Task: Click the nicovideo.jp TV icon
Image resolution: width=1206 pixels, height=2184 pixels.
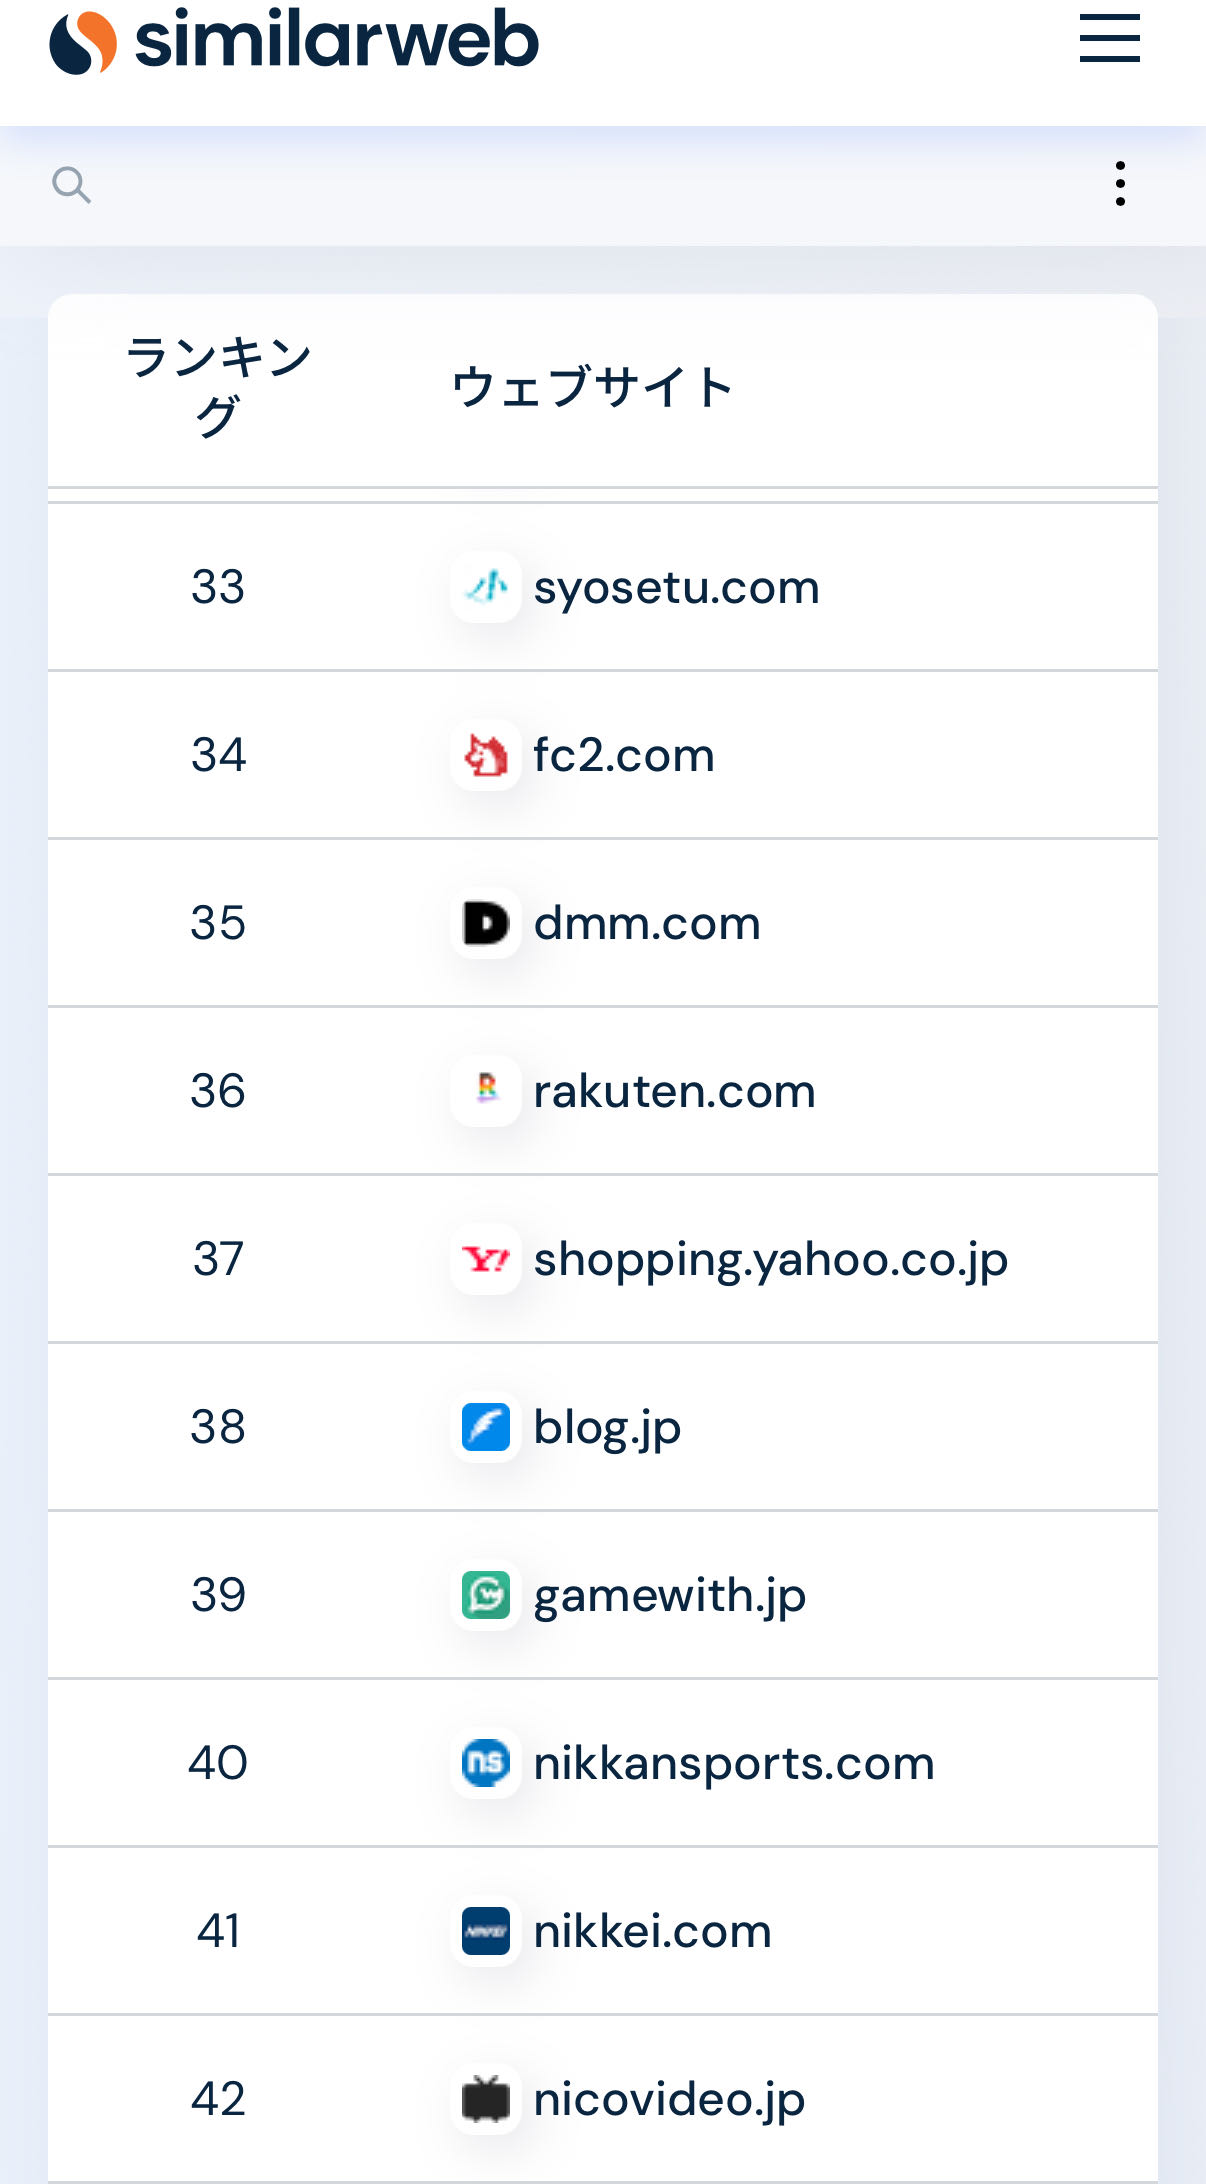Action: 486,2099
